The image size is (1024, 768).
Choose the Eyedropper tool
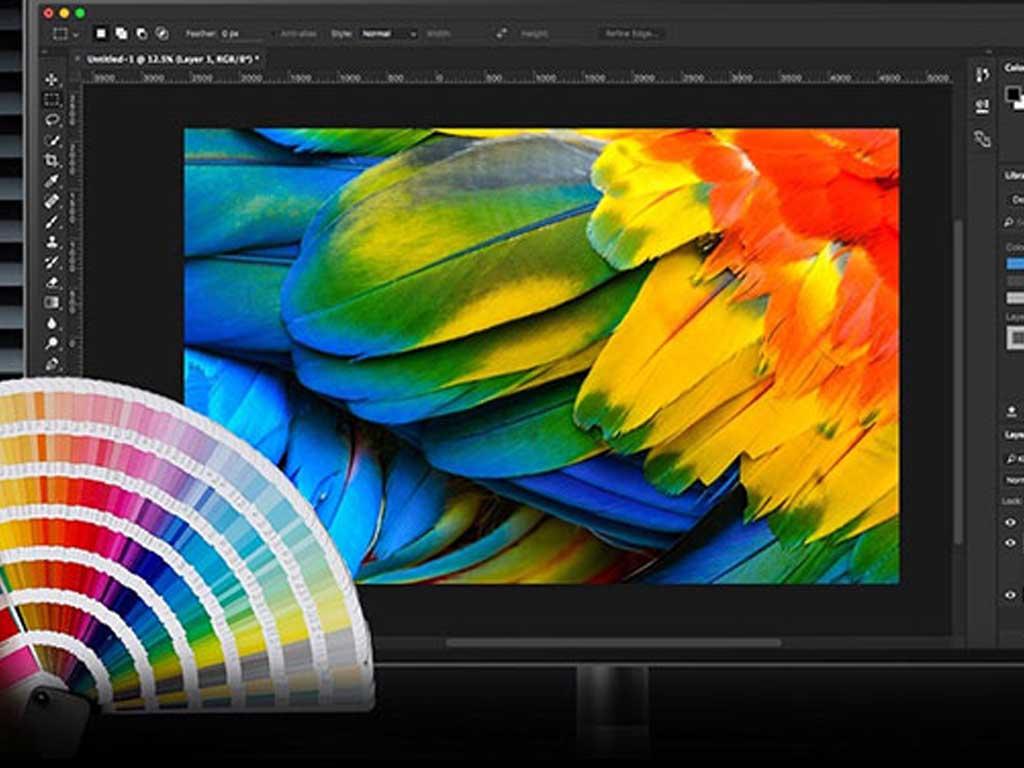[52, 181]
